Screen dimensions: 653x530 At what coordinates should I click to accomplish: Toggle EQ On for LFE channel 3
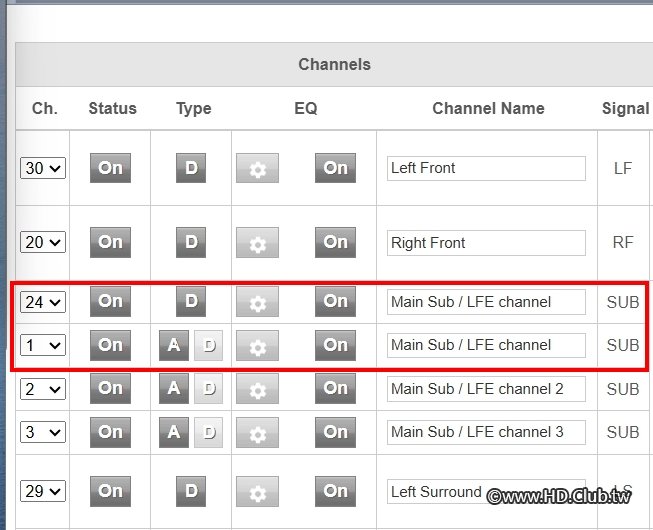coord(335,433)
